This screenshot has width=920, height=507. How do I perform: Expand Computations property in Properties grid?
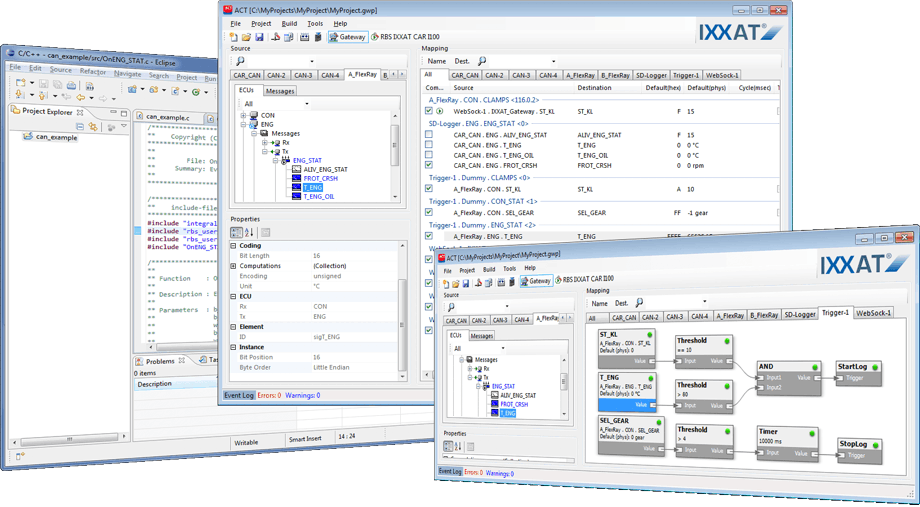[234, 266]
